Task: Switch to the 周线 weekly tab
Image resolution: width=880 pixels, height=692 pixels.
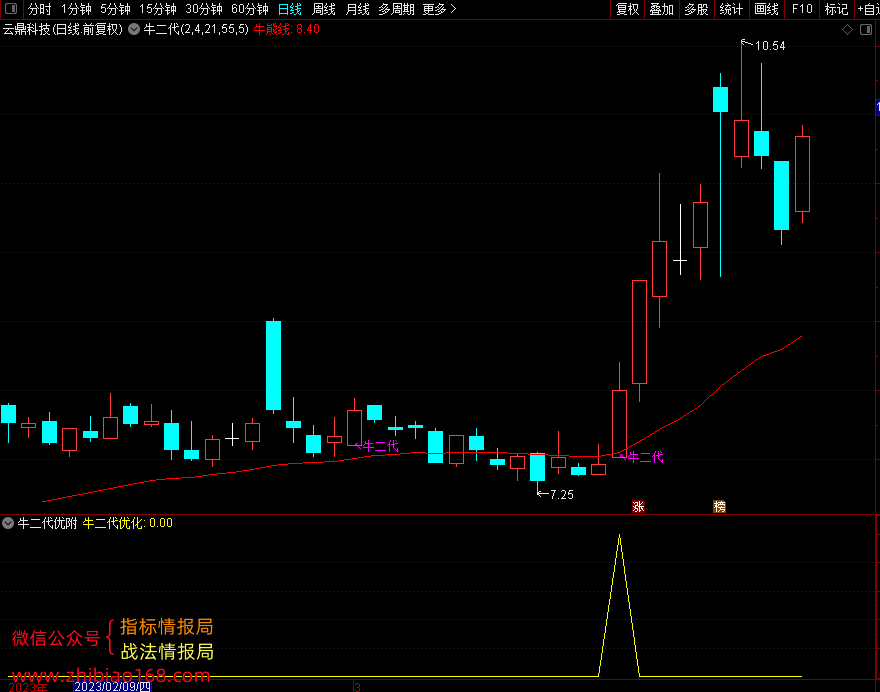Action: [324, 10]
